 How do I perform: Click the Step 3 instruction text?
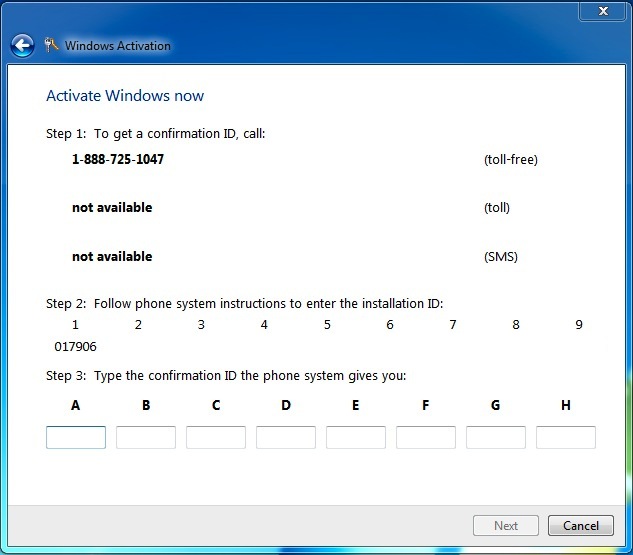click(226, 376)
